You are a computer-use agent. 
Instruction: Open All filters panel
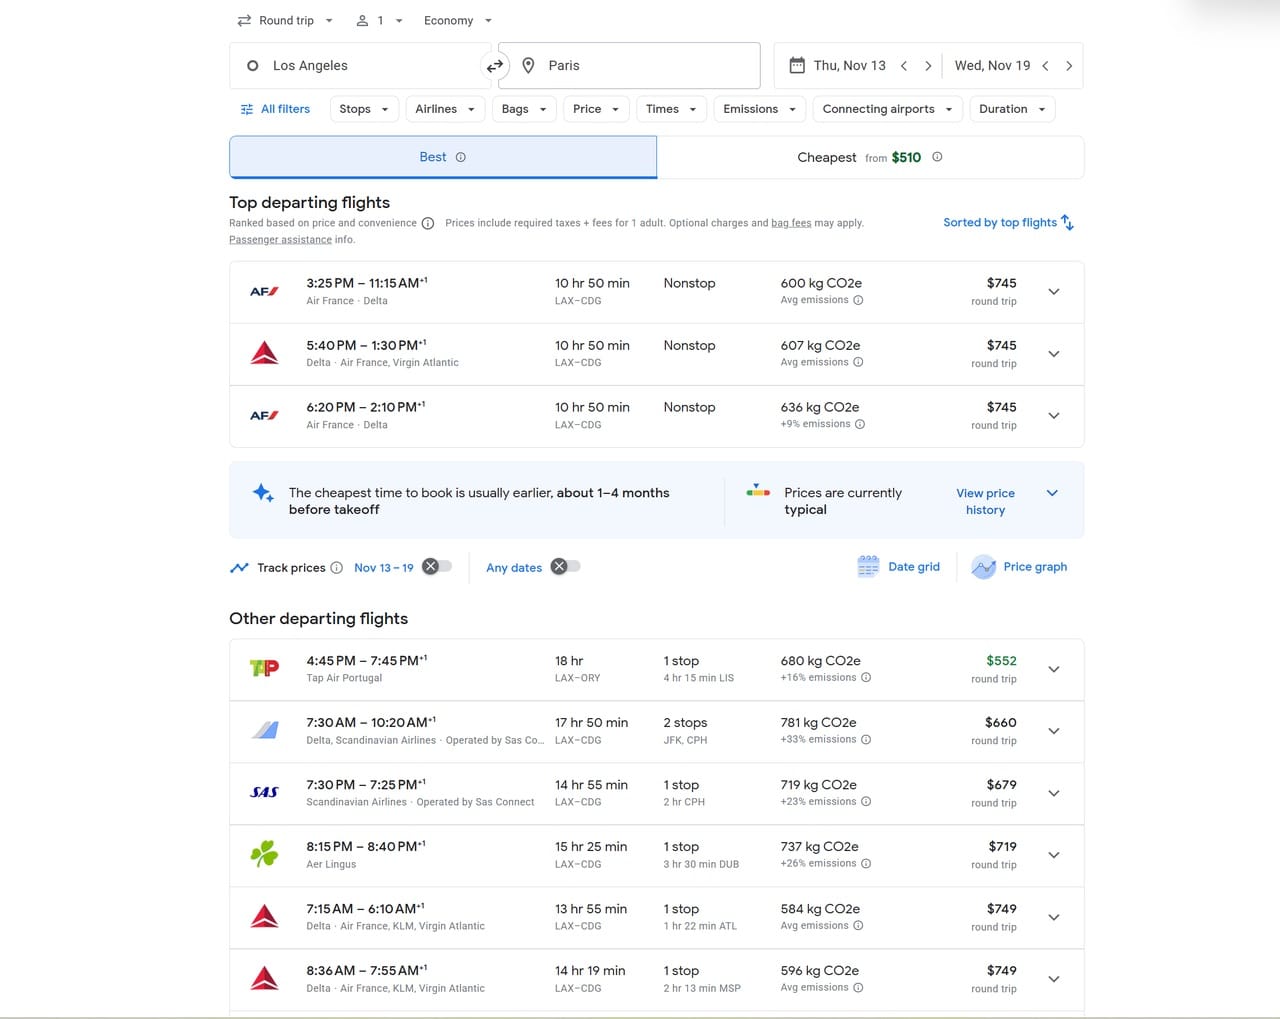point(275,109)
